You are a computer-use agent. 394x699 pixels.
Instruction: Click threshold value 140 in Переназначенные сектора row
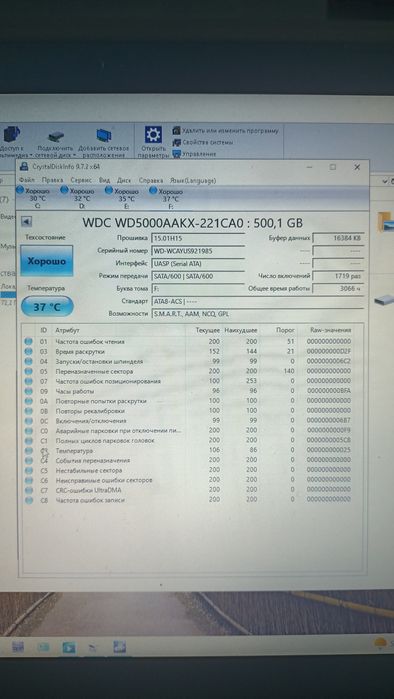click(x=289, y=371)
